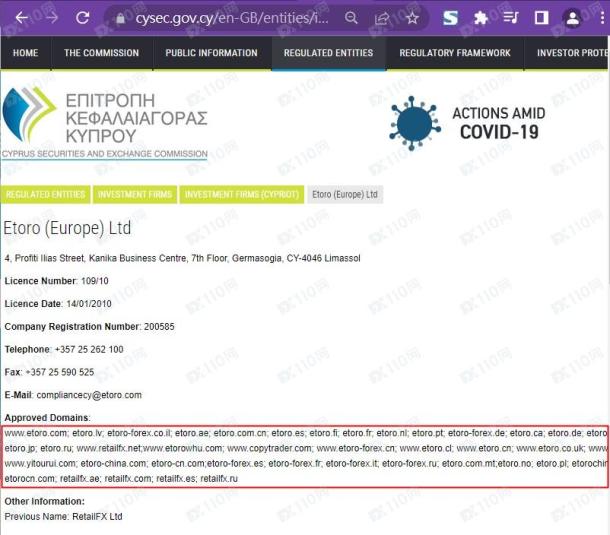Click the INVESTMENT FIRMS breadcrumb
Image resolution: width=610 pixels, height=535 pixels.
(x=135, y=195)
